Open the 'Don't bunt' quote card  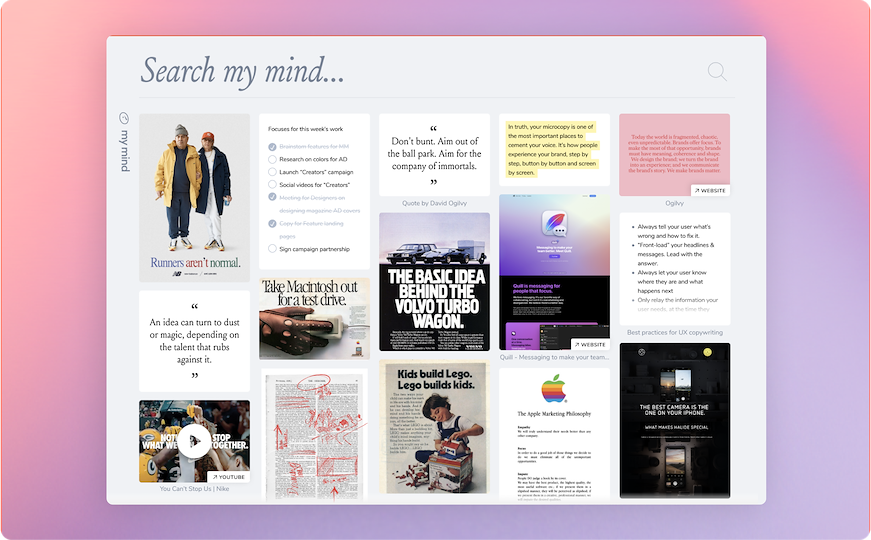[x=434, y=155]
